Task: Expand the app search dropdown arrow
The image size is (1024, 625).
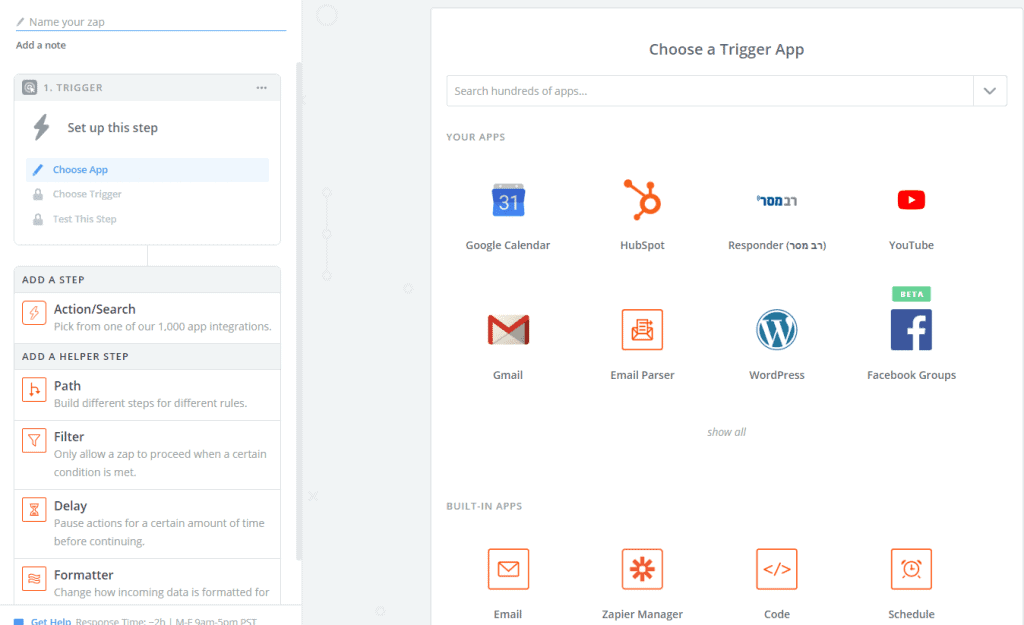Action: 989,91
